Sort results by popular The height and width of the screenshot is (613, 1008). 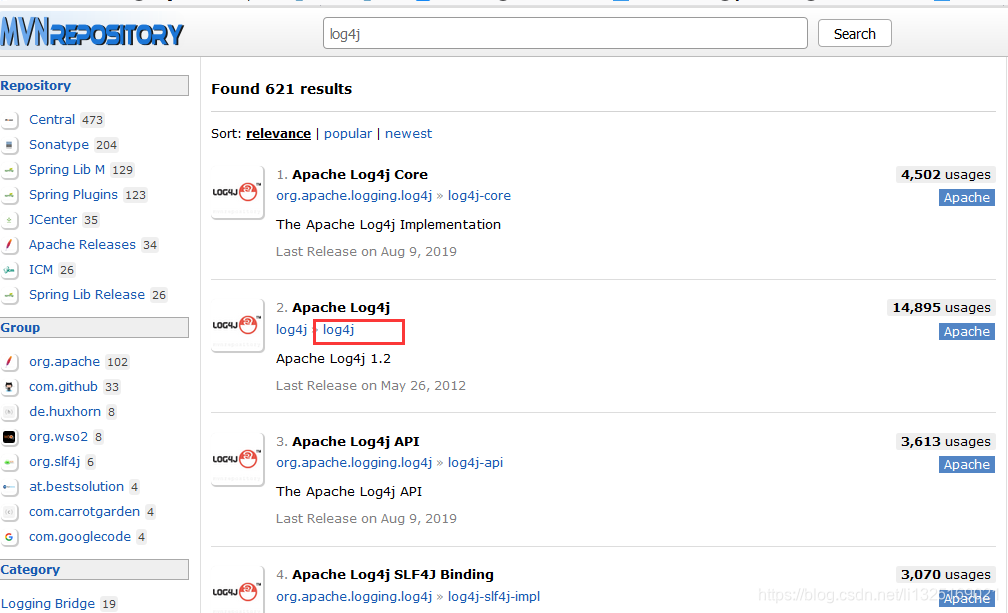pyautogui.click(x=348, y=133)
